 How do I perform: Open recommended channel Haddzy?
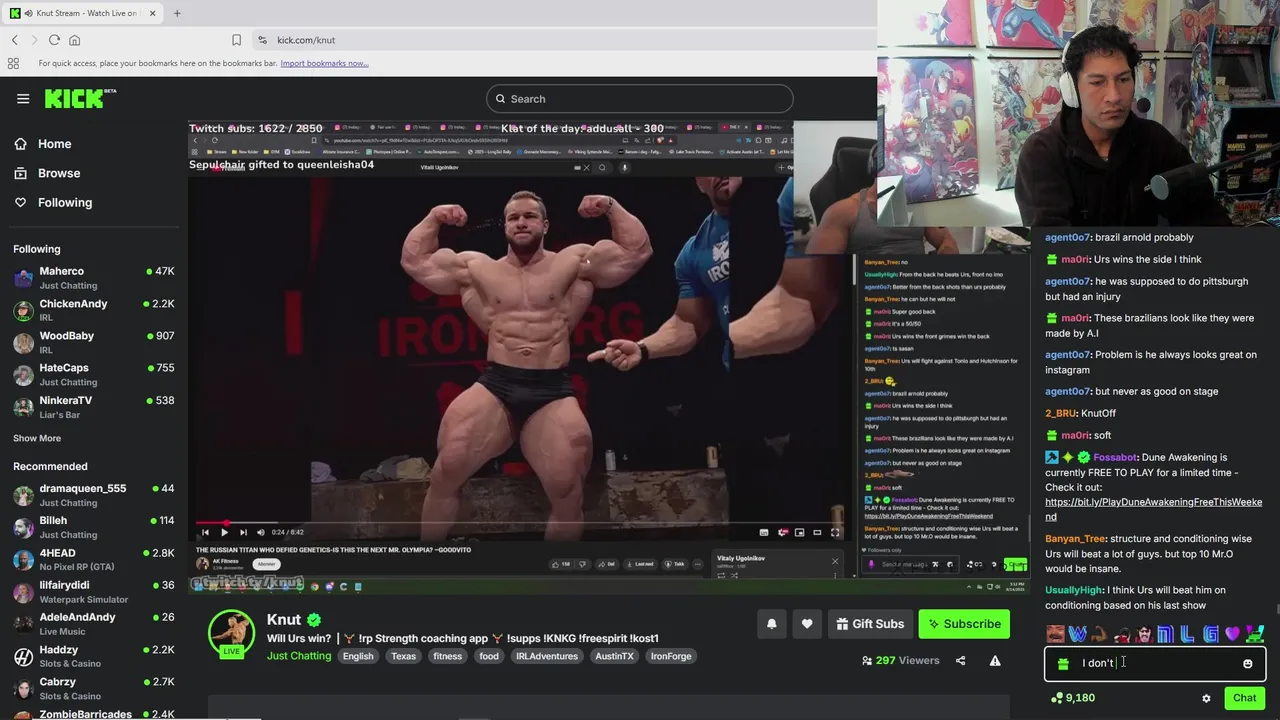pos(94,656)
